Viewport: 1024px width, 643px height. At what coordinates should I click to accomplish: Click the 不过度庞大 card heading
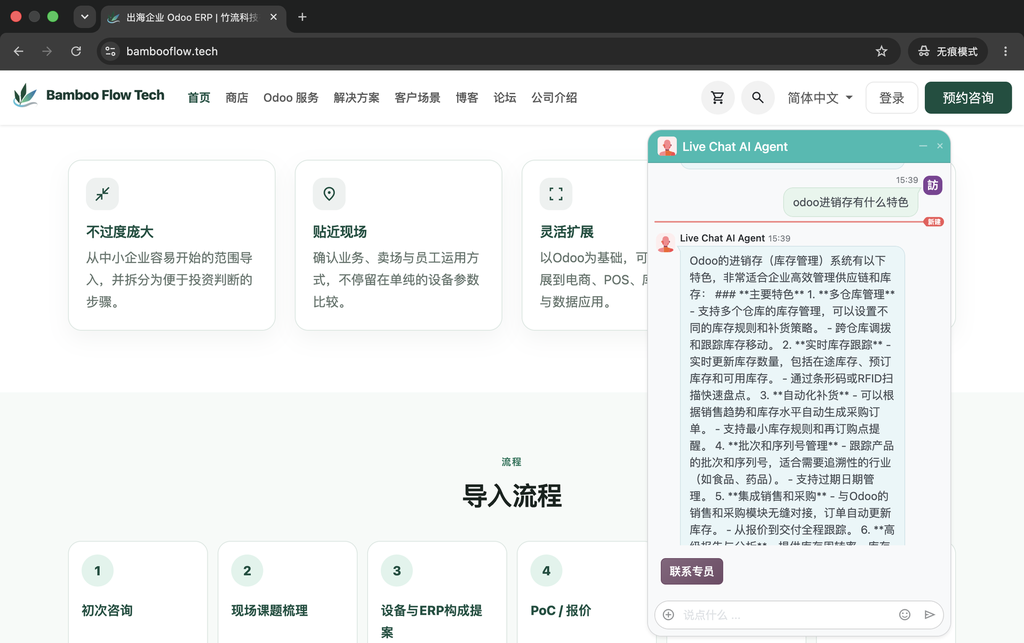120,232
